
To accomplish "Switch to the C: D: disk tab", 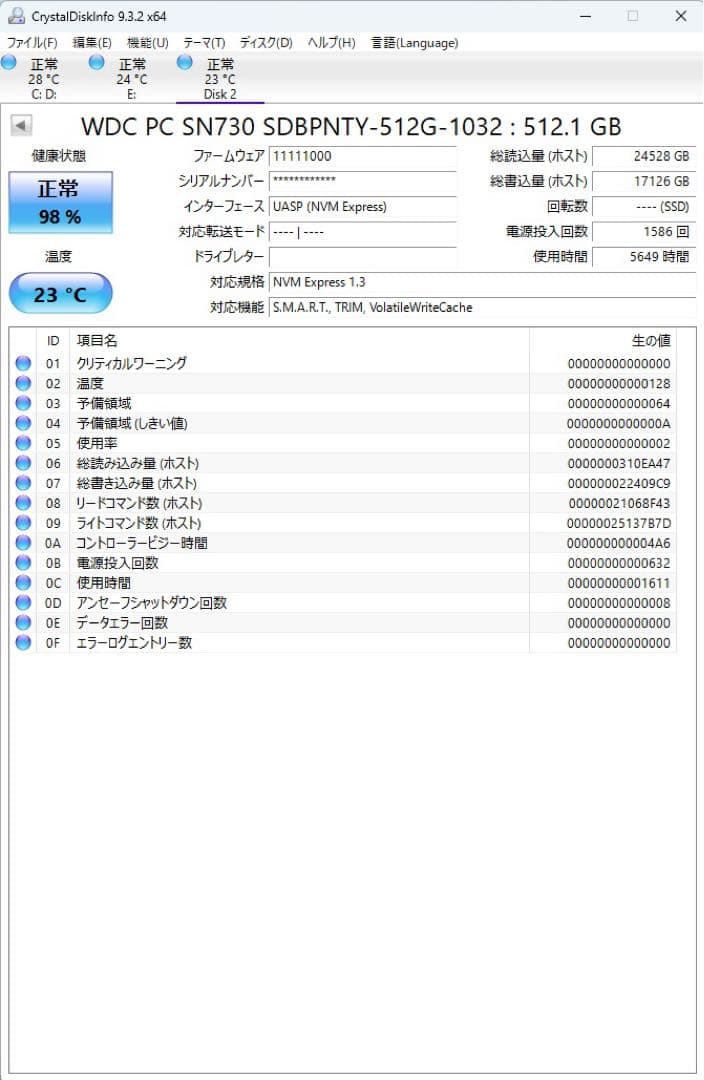I will point(44,79).
